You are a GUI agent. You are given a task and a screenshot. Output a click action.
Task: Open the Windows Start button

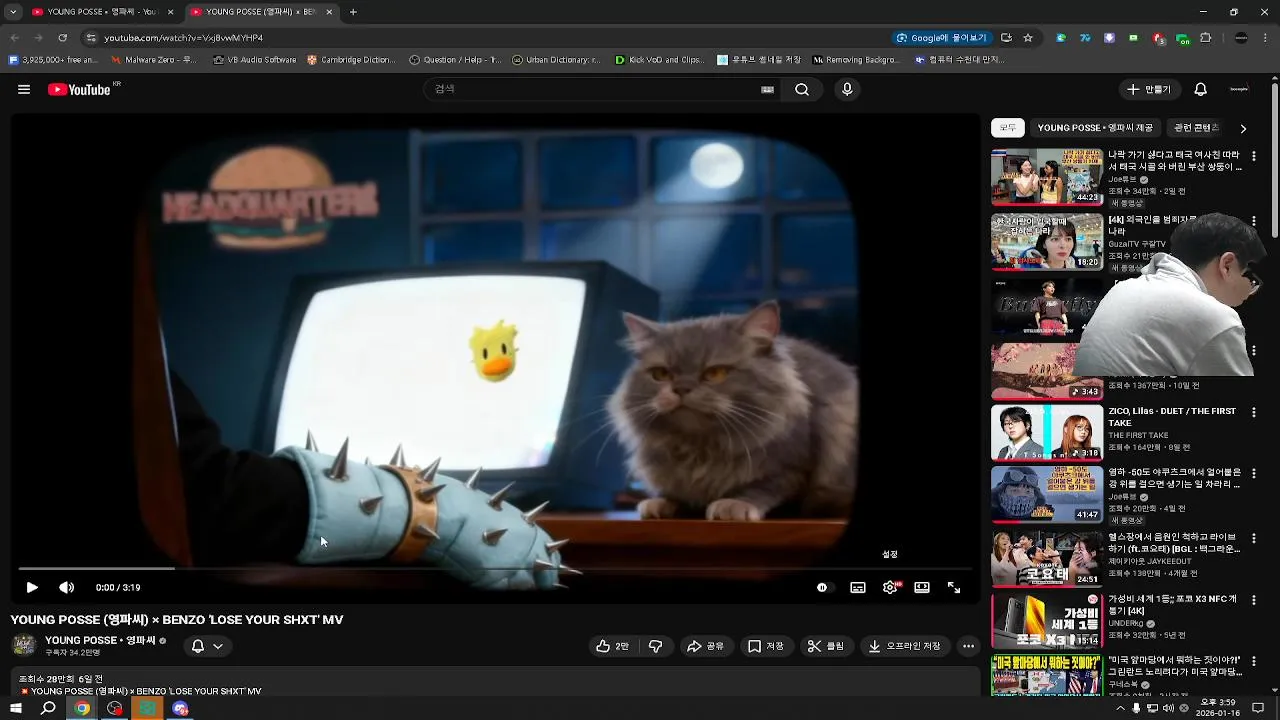(x=15, y=708)
